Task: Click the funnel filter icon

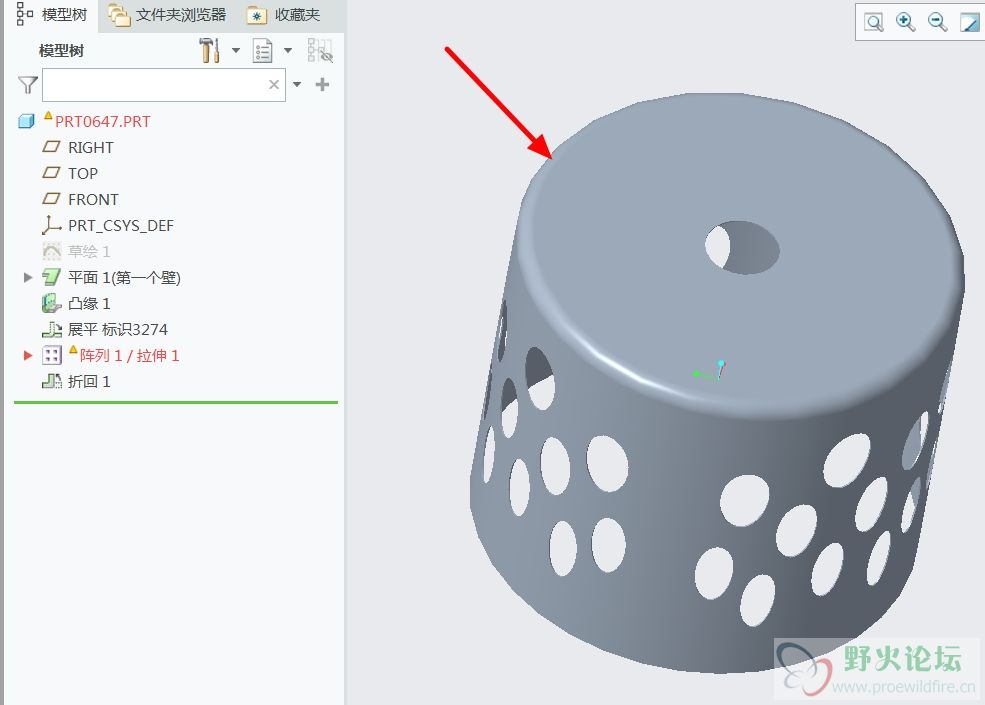Action: pos(28,85)
